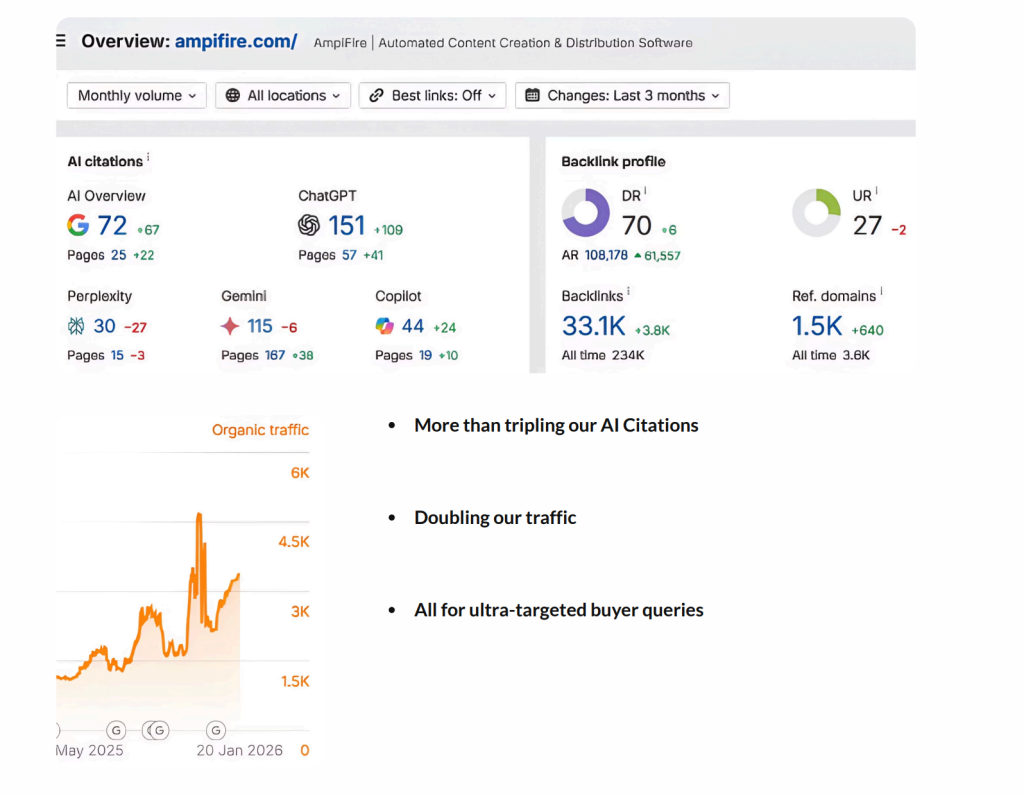Click the purple DR donut chart
The image size is (1024, 794).
tap(586, 213)
